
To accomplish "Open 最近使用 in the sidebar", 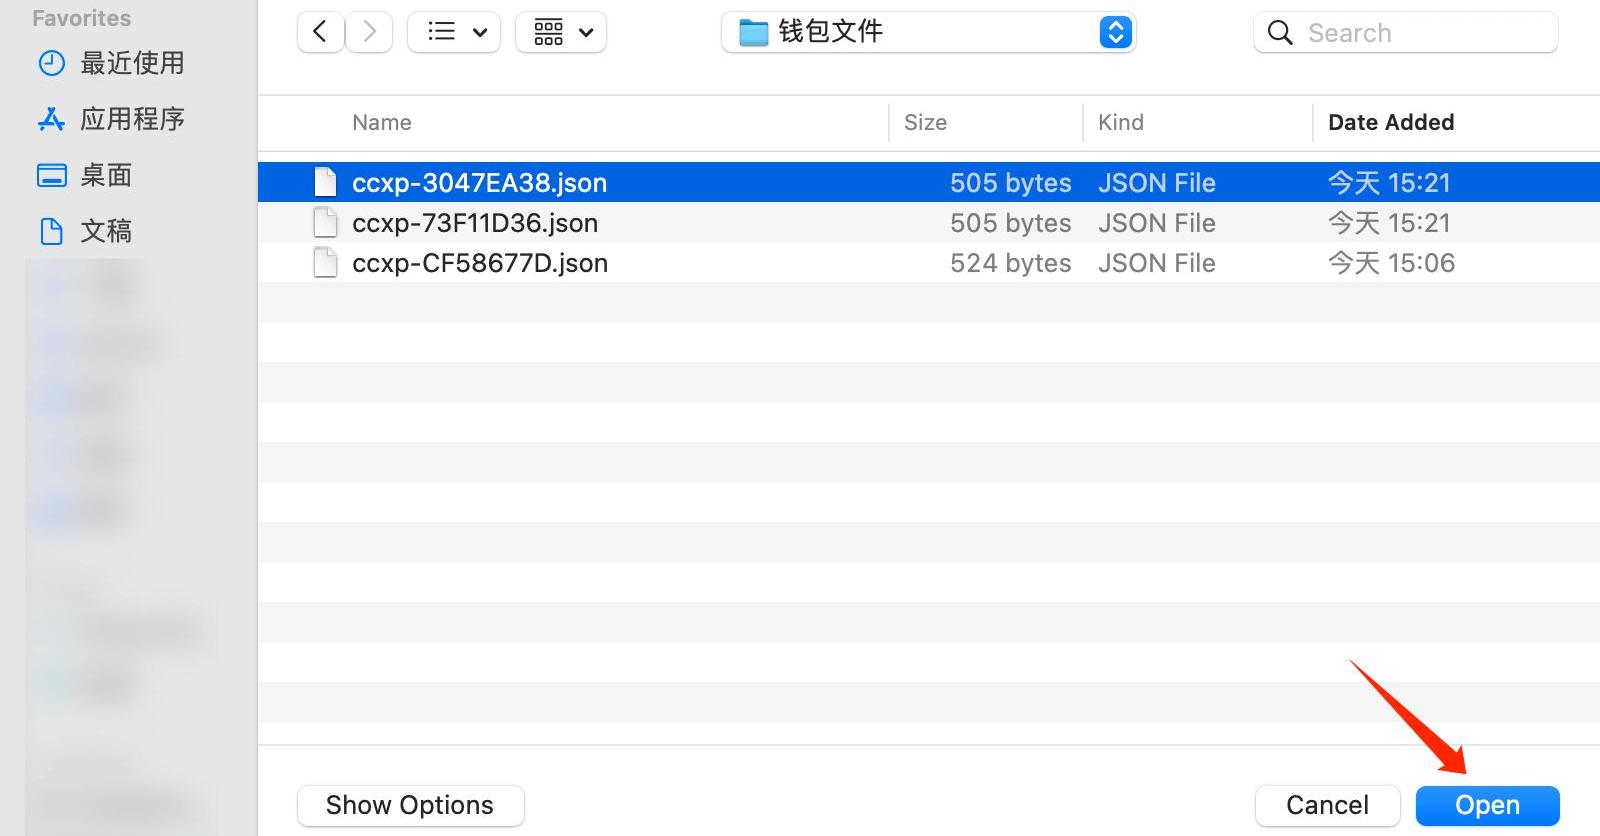I will click(x=131, y=63).
